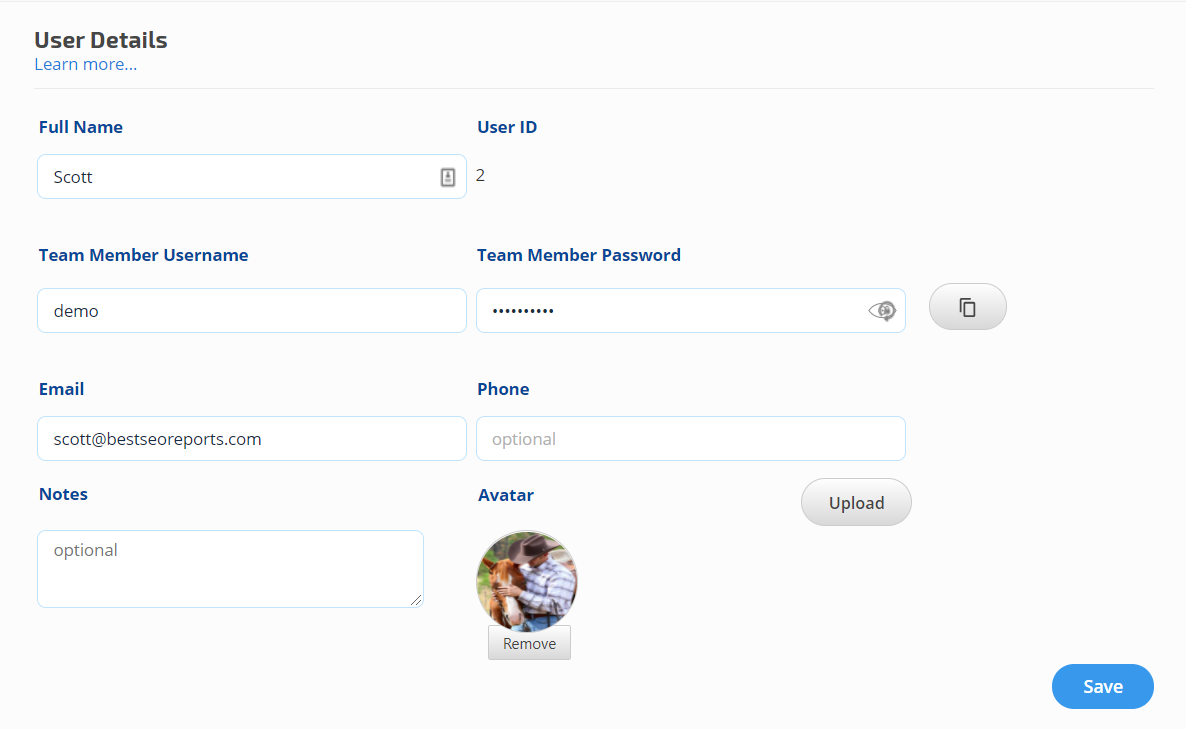Screen dimensions: 1186x729
Task: Focus the optional Phone field
Action: [x=690, y=439]
